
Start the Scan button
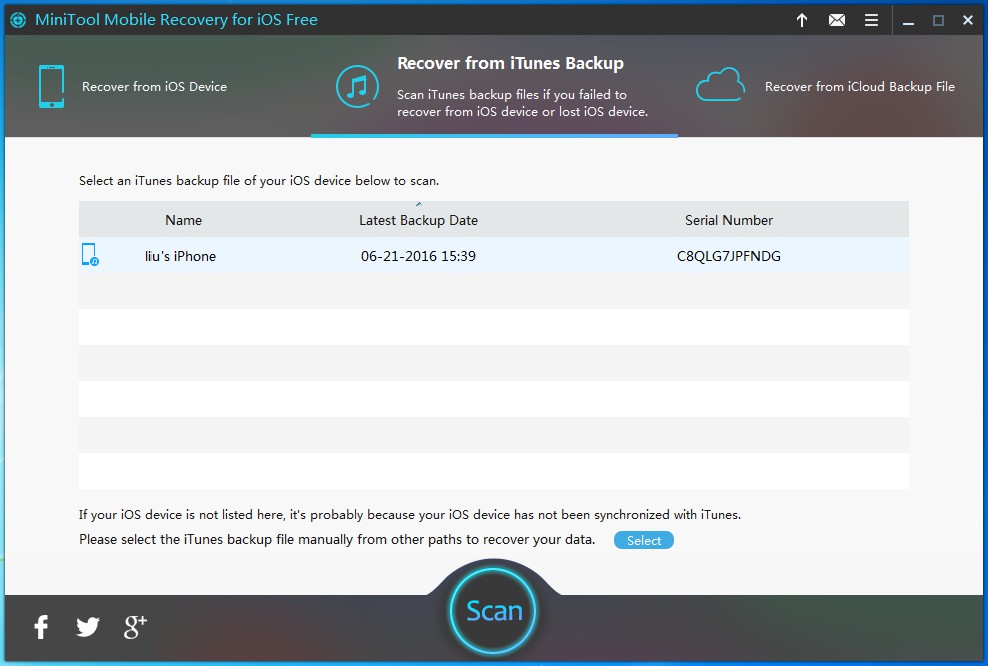coord(493,611)
